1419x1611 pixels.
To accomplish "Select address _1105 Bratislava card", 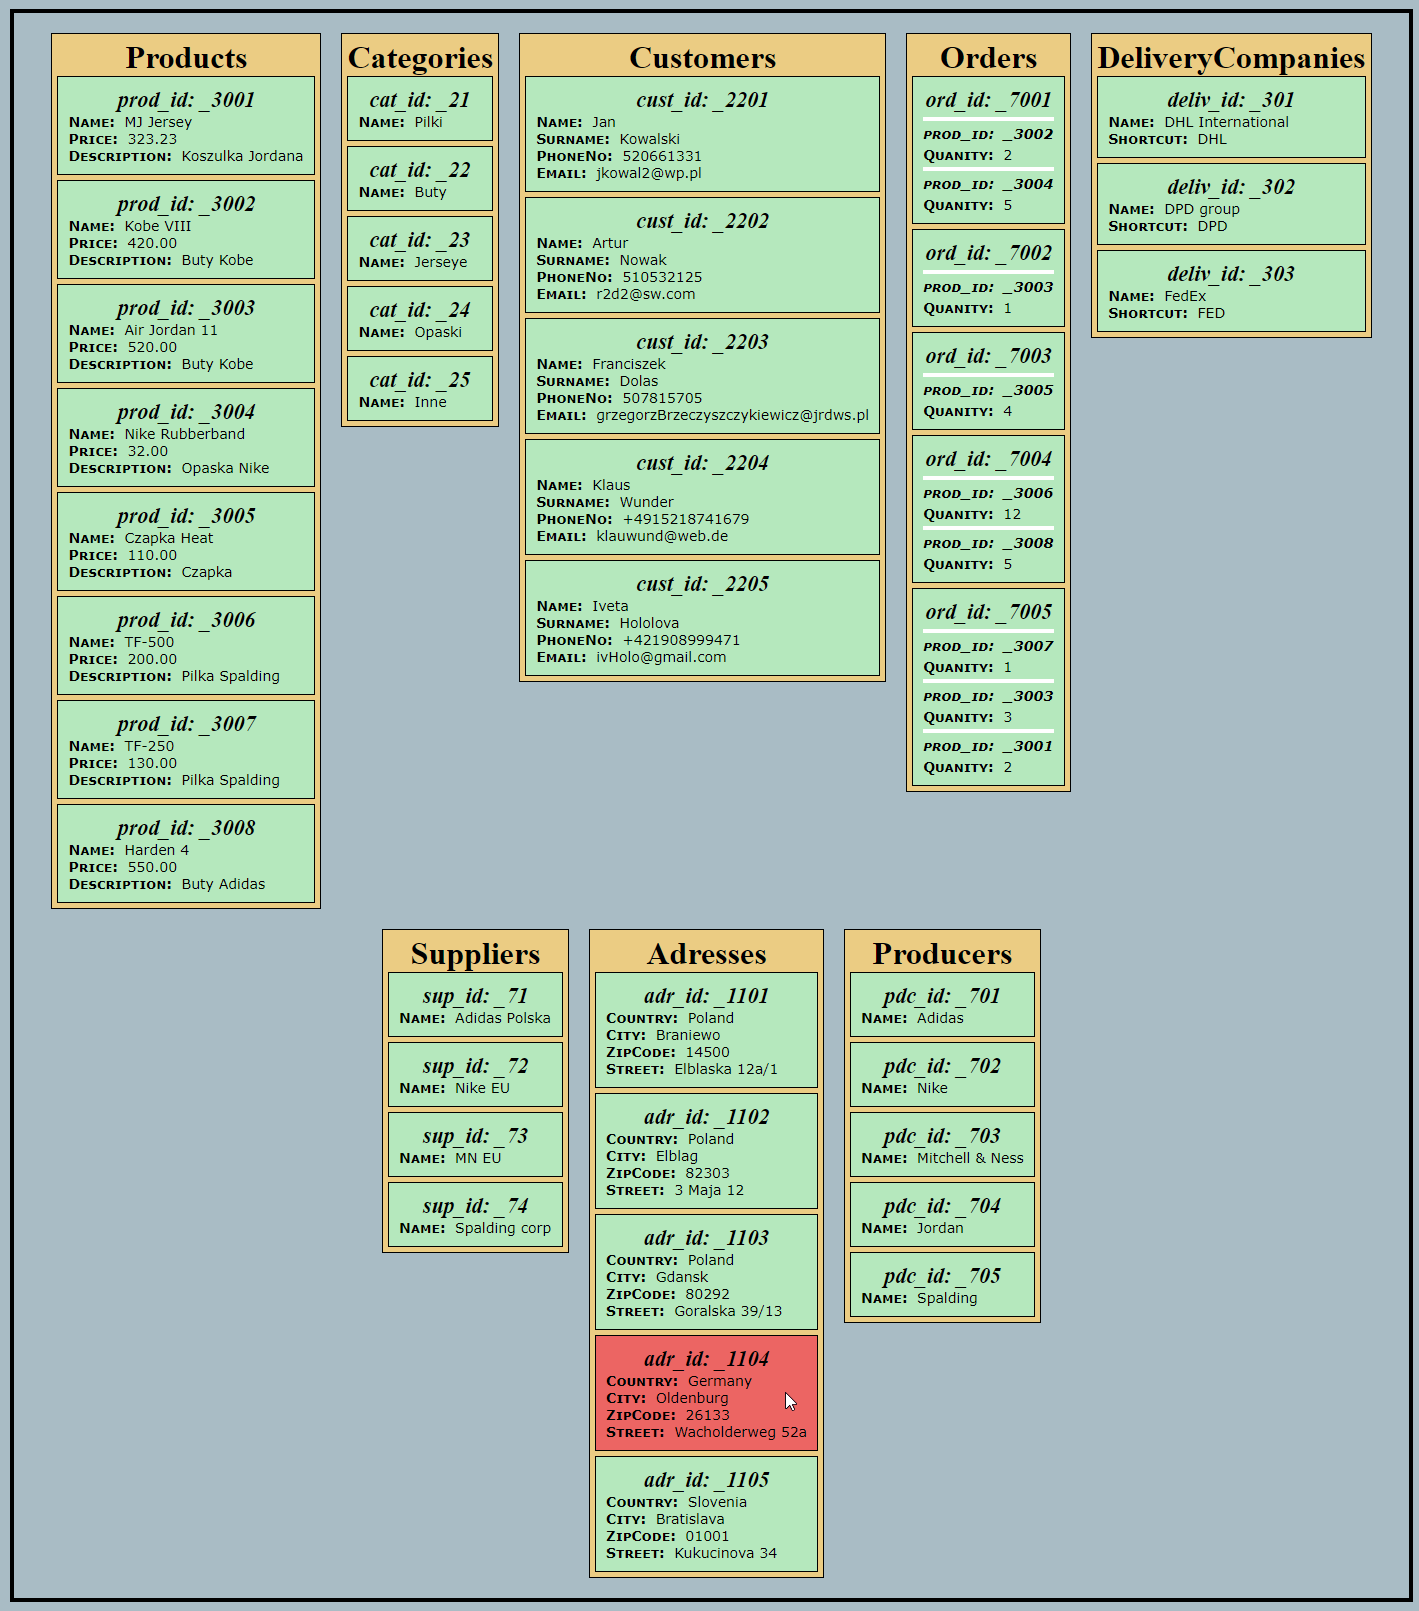I will click(706, 1514).
